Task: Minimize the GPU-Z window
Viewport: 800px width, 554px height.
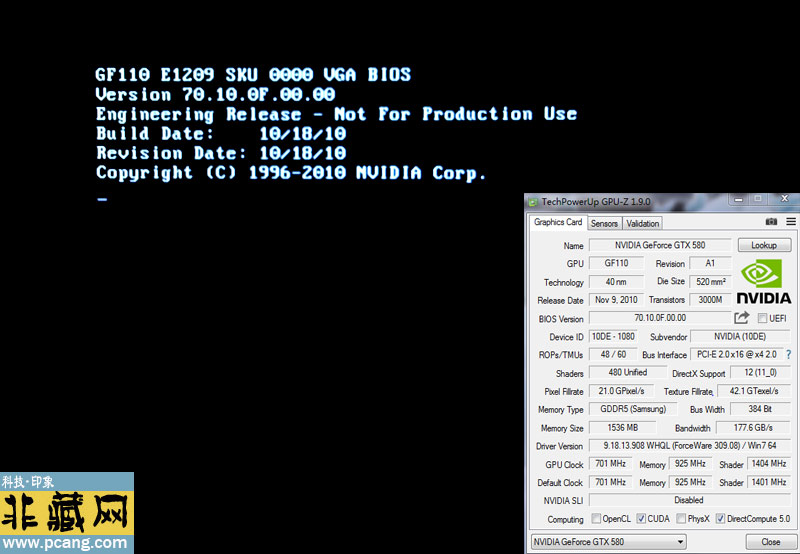Action: pyautogui.click(x=738, y=199)
